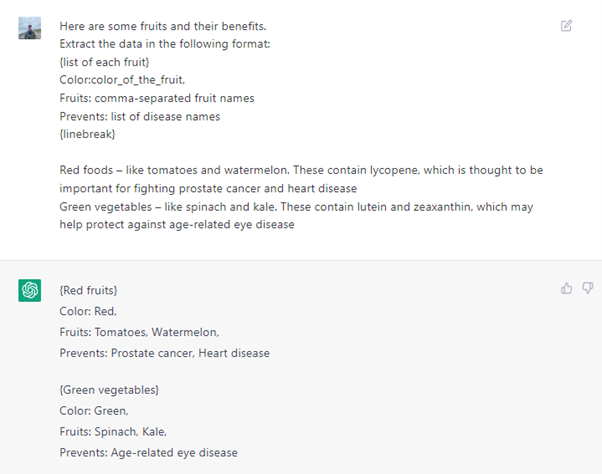Click the edit message pencil icon
Screen dimensions: 602x474
point(566,26)
